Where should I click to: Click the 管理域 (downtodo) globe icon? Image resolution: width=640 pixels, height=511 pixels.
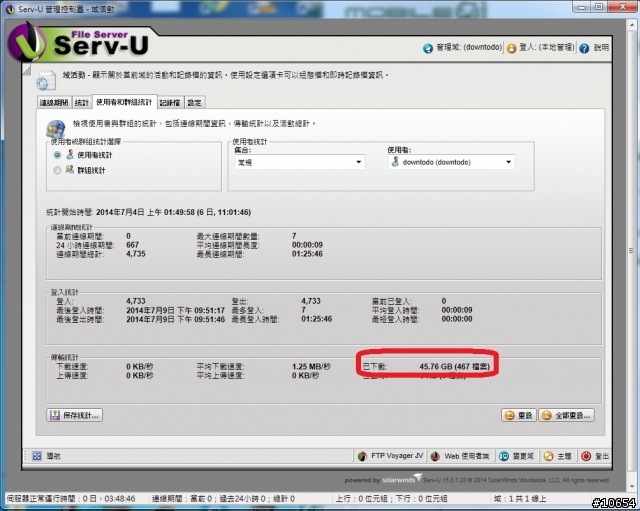(427, 49)
